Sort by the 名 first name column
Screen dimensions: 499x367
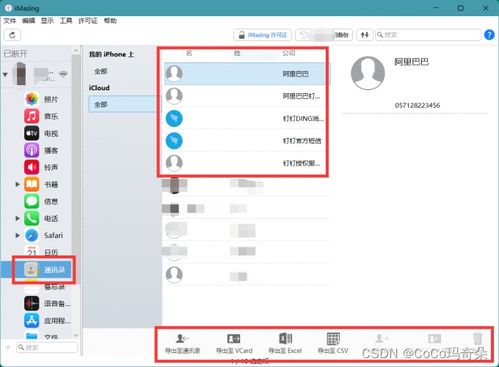[189, 53]
